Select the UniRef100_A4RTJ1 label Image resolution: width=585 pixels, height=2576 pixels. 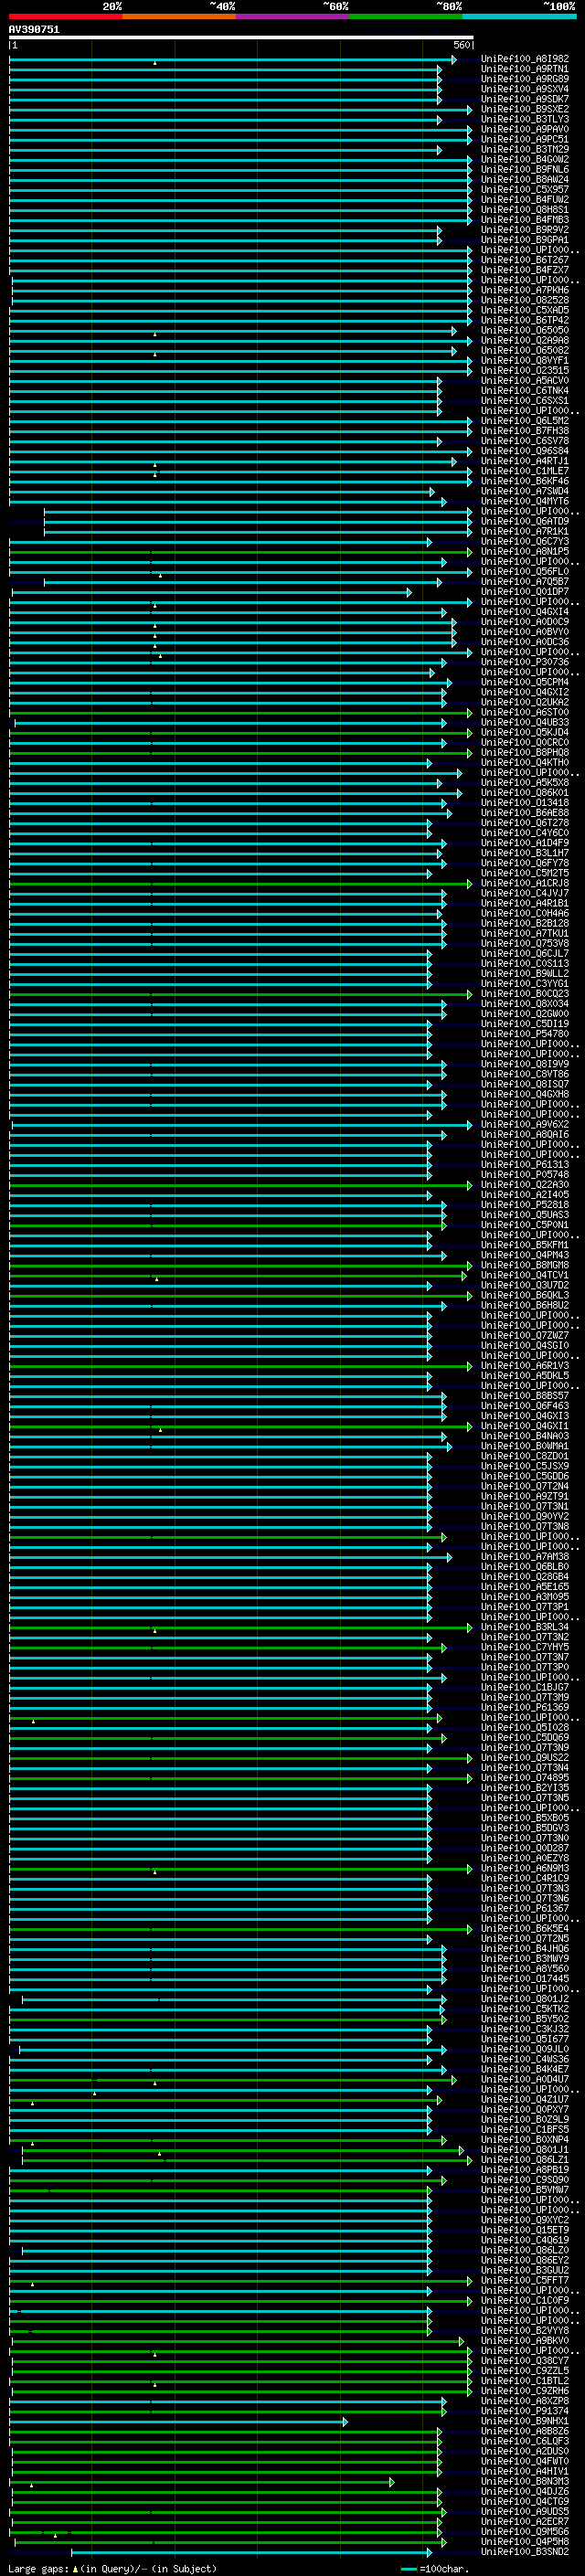coord(525,461)
